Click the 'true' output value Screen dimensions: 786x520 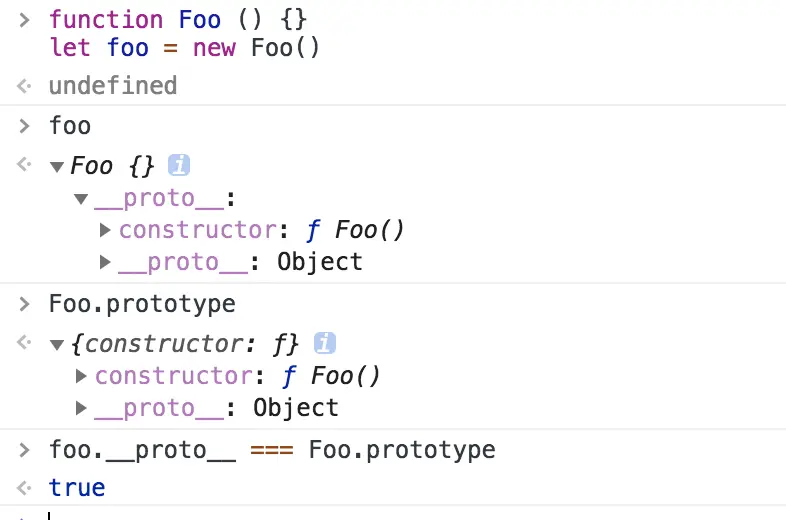click(77, 488)
